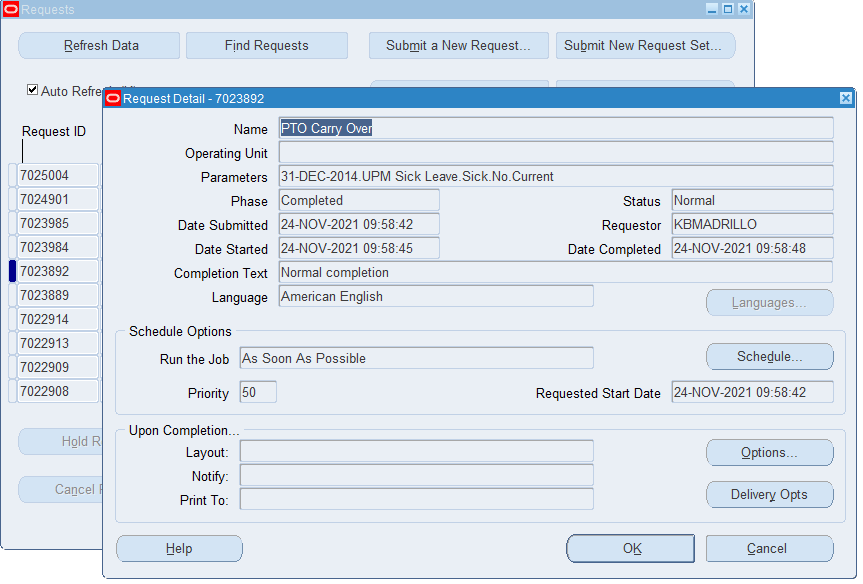Click the Refresh Data button
Viewport: 863px width, 584px height.
98,45
